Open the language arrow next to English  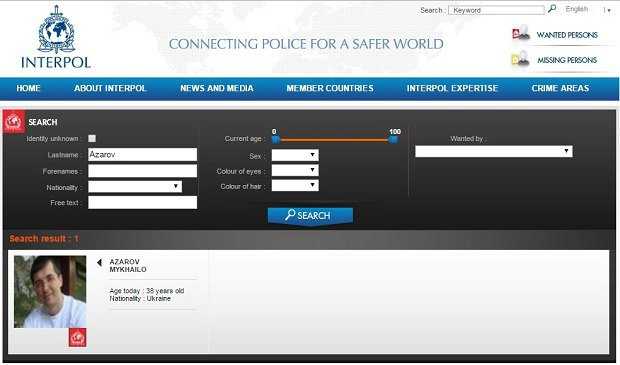pyautogui.click(x=608, y=10)
